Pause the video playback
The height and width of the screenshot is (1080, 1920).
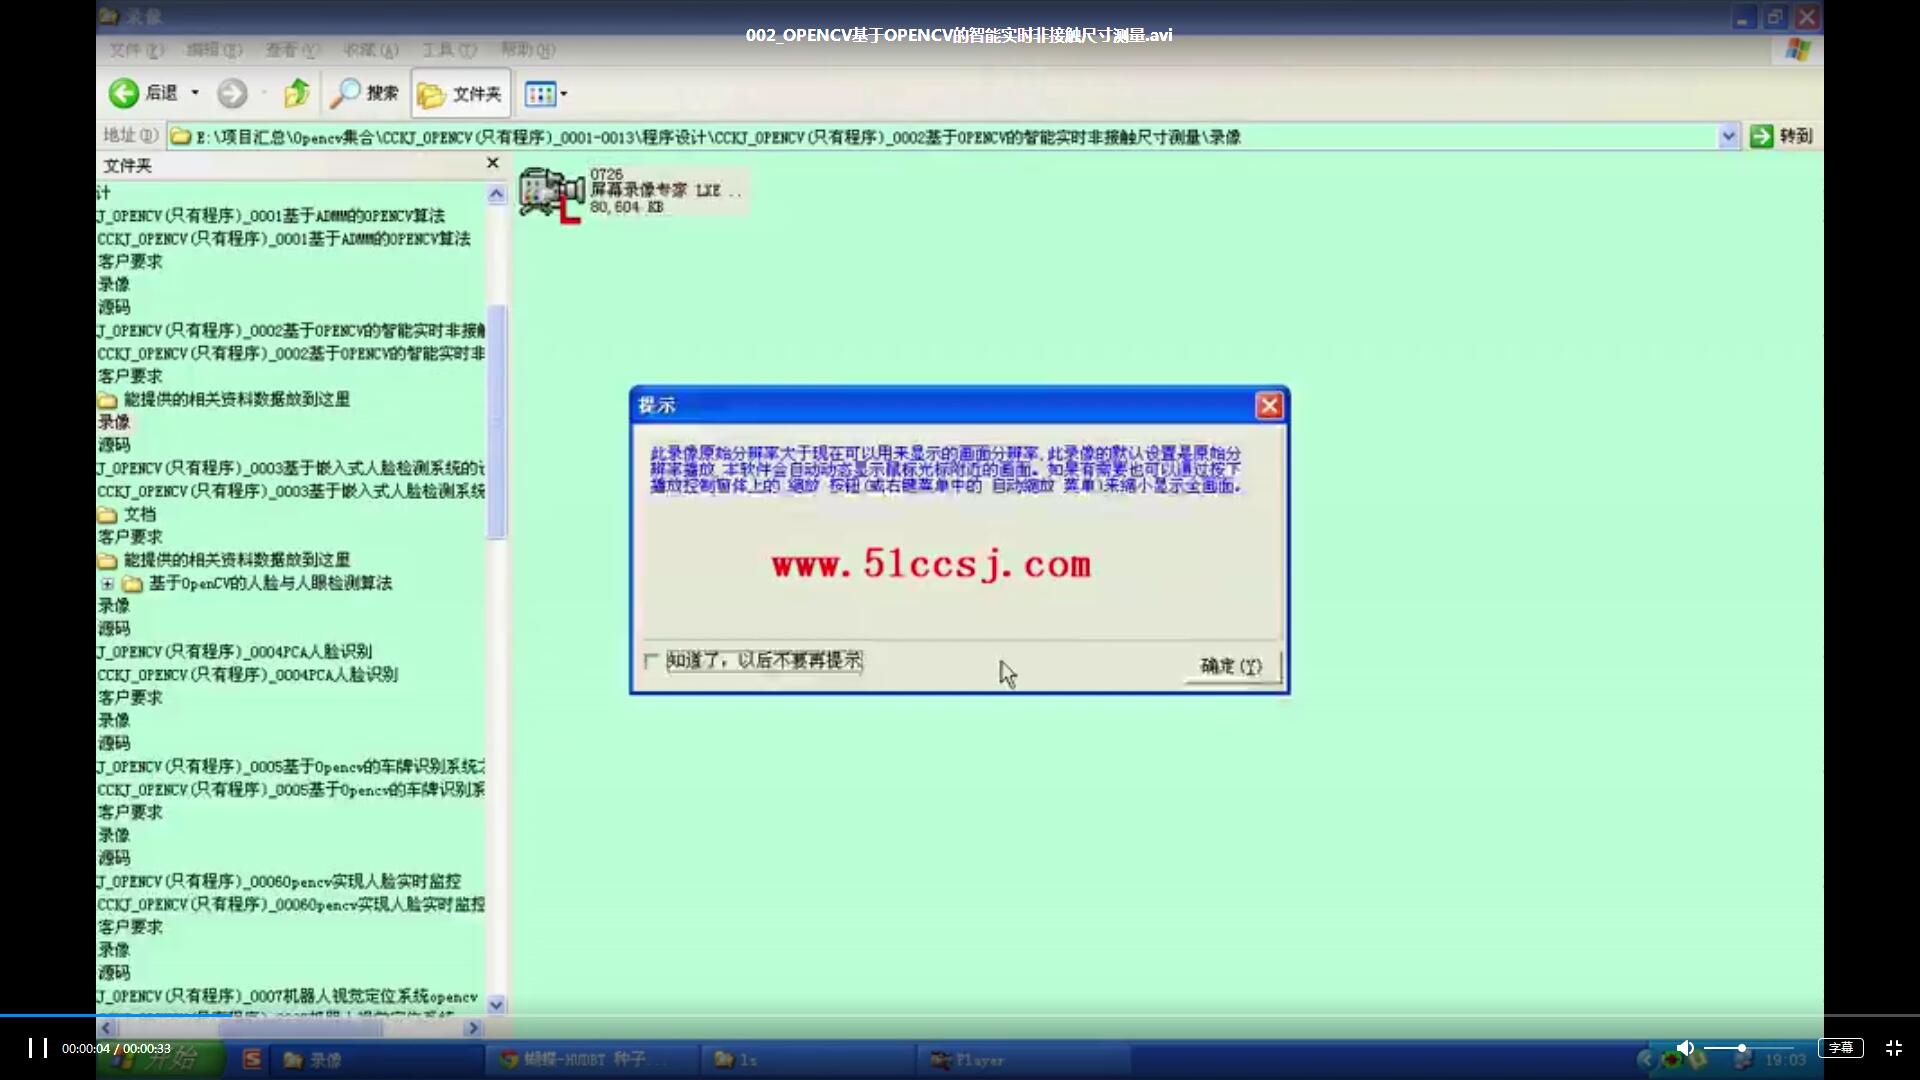[38, 1048]
